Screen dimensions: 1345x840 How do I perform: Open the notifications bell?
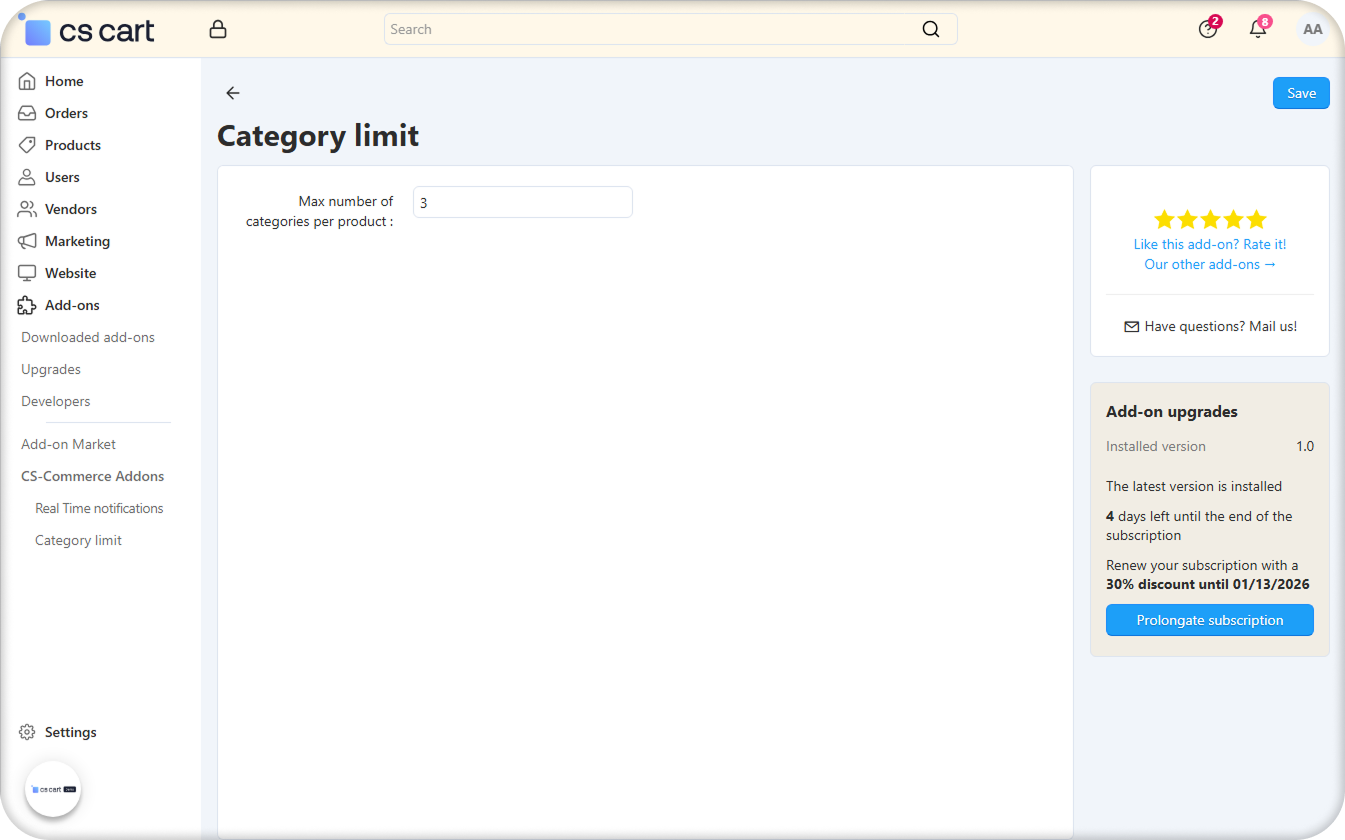(1258, 29)
